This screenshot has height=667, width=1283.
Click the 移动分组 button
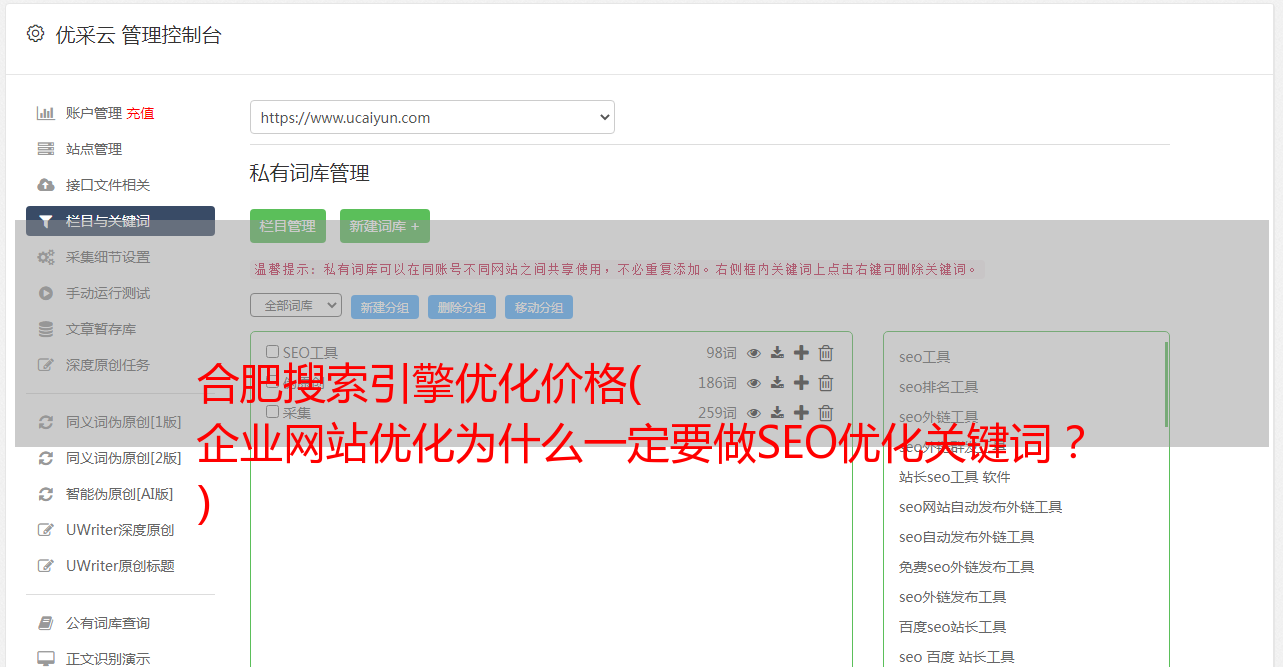539,307
